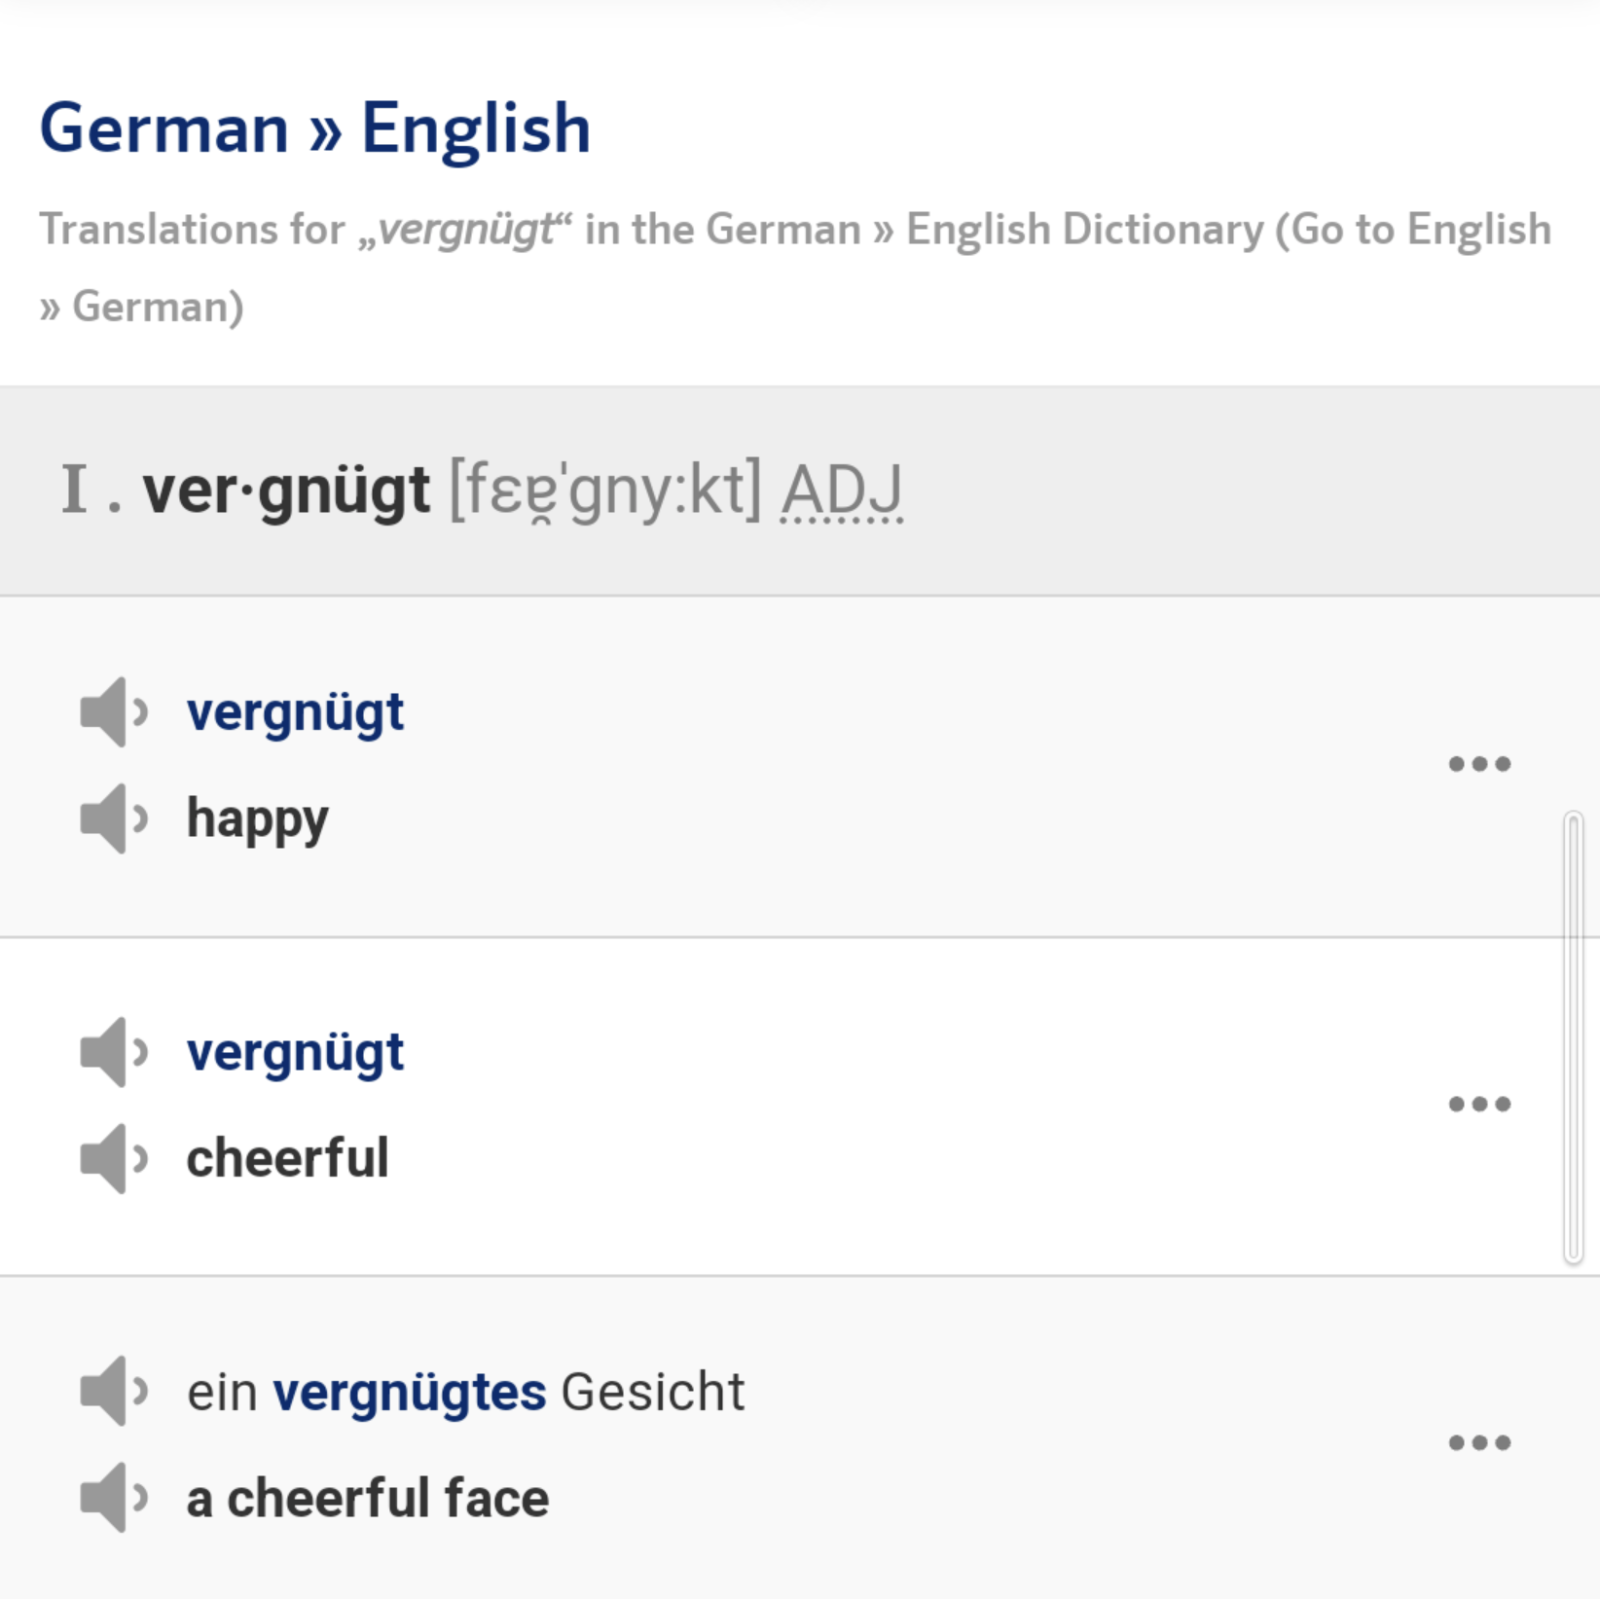Play audio for the translation "happy"
The width and height of the screenshot is (1600, 1599).
pyautogui.click(x=112, y=818)
